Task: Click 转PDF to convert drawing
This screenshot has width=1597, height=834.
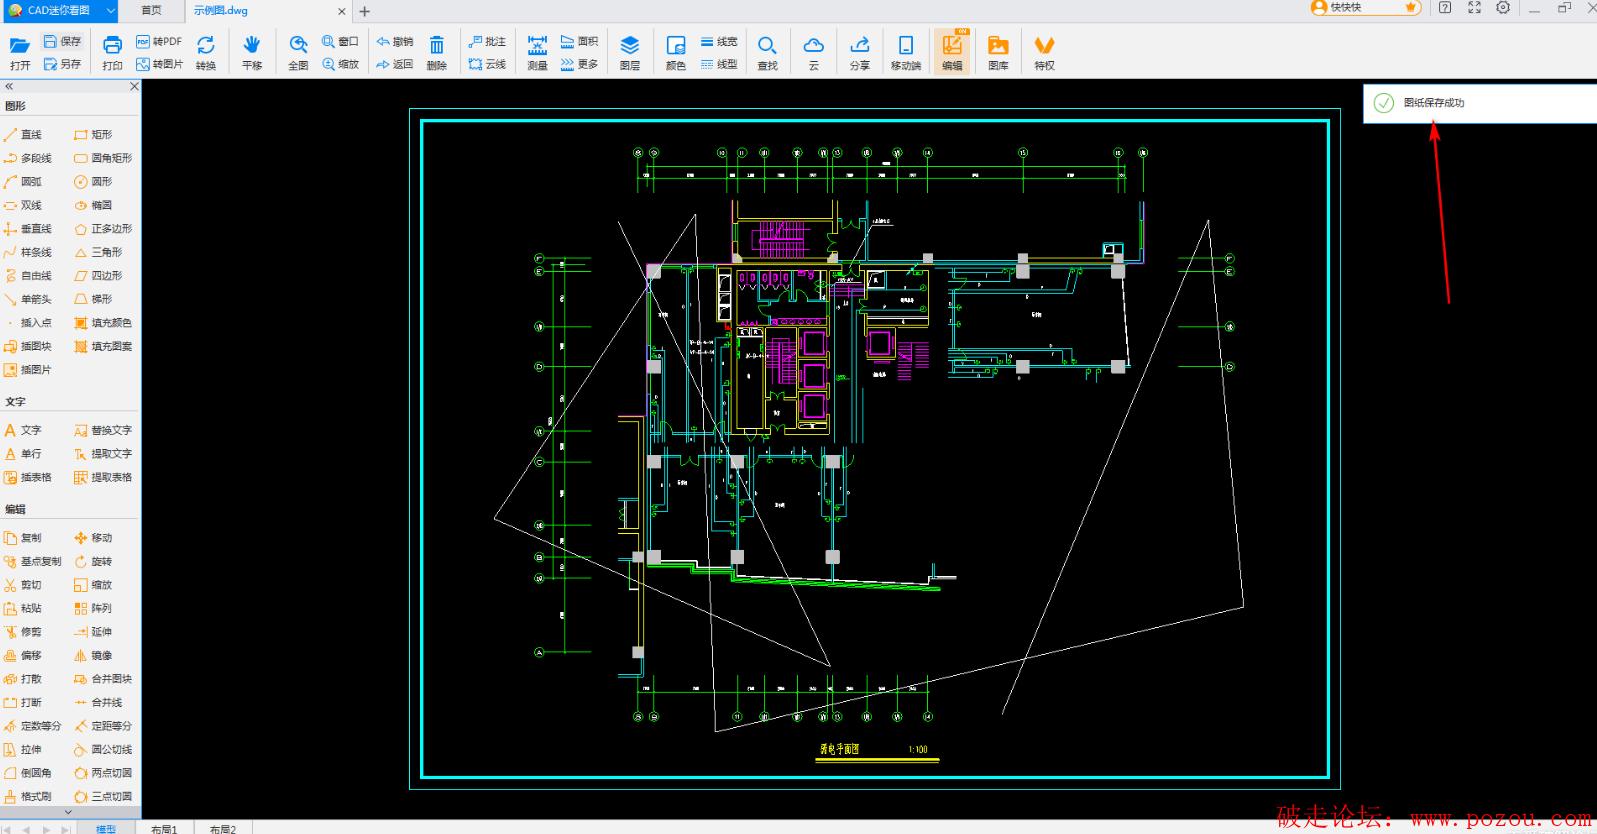Action: point(159,41)
